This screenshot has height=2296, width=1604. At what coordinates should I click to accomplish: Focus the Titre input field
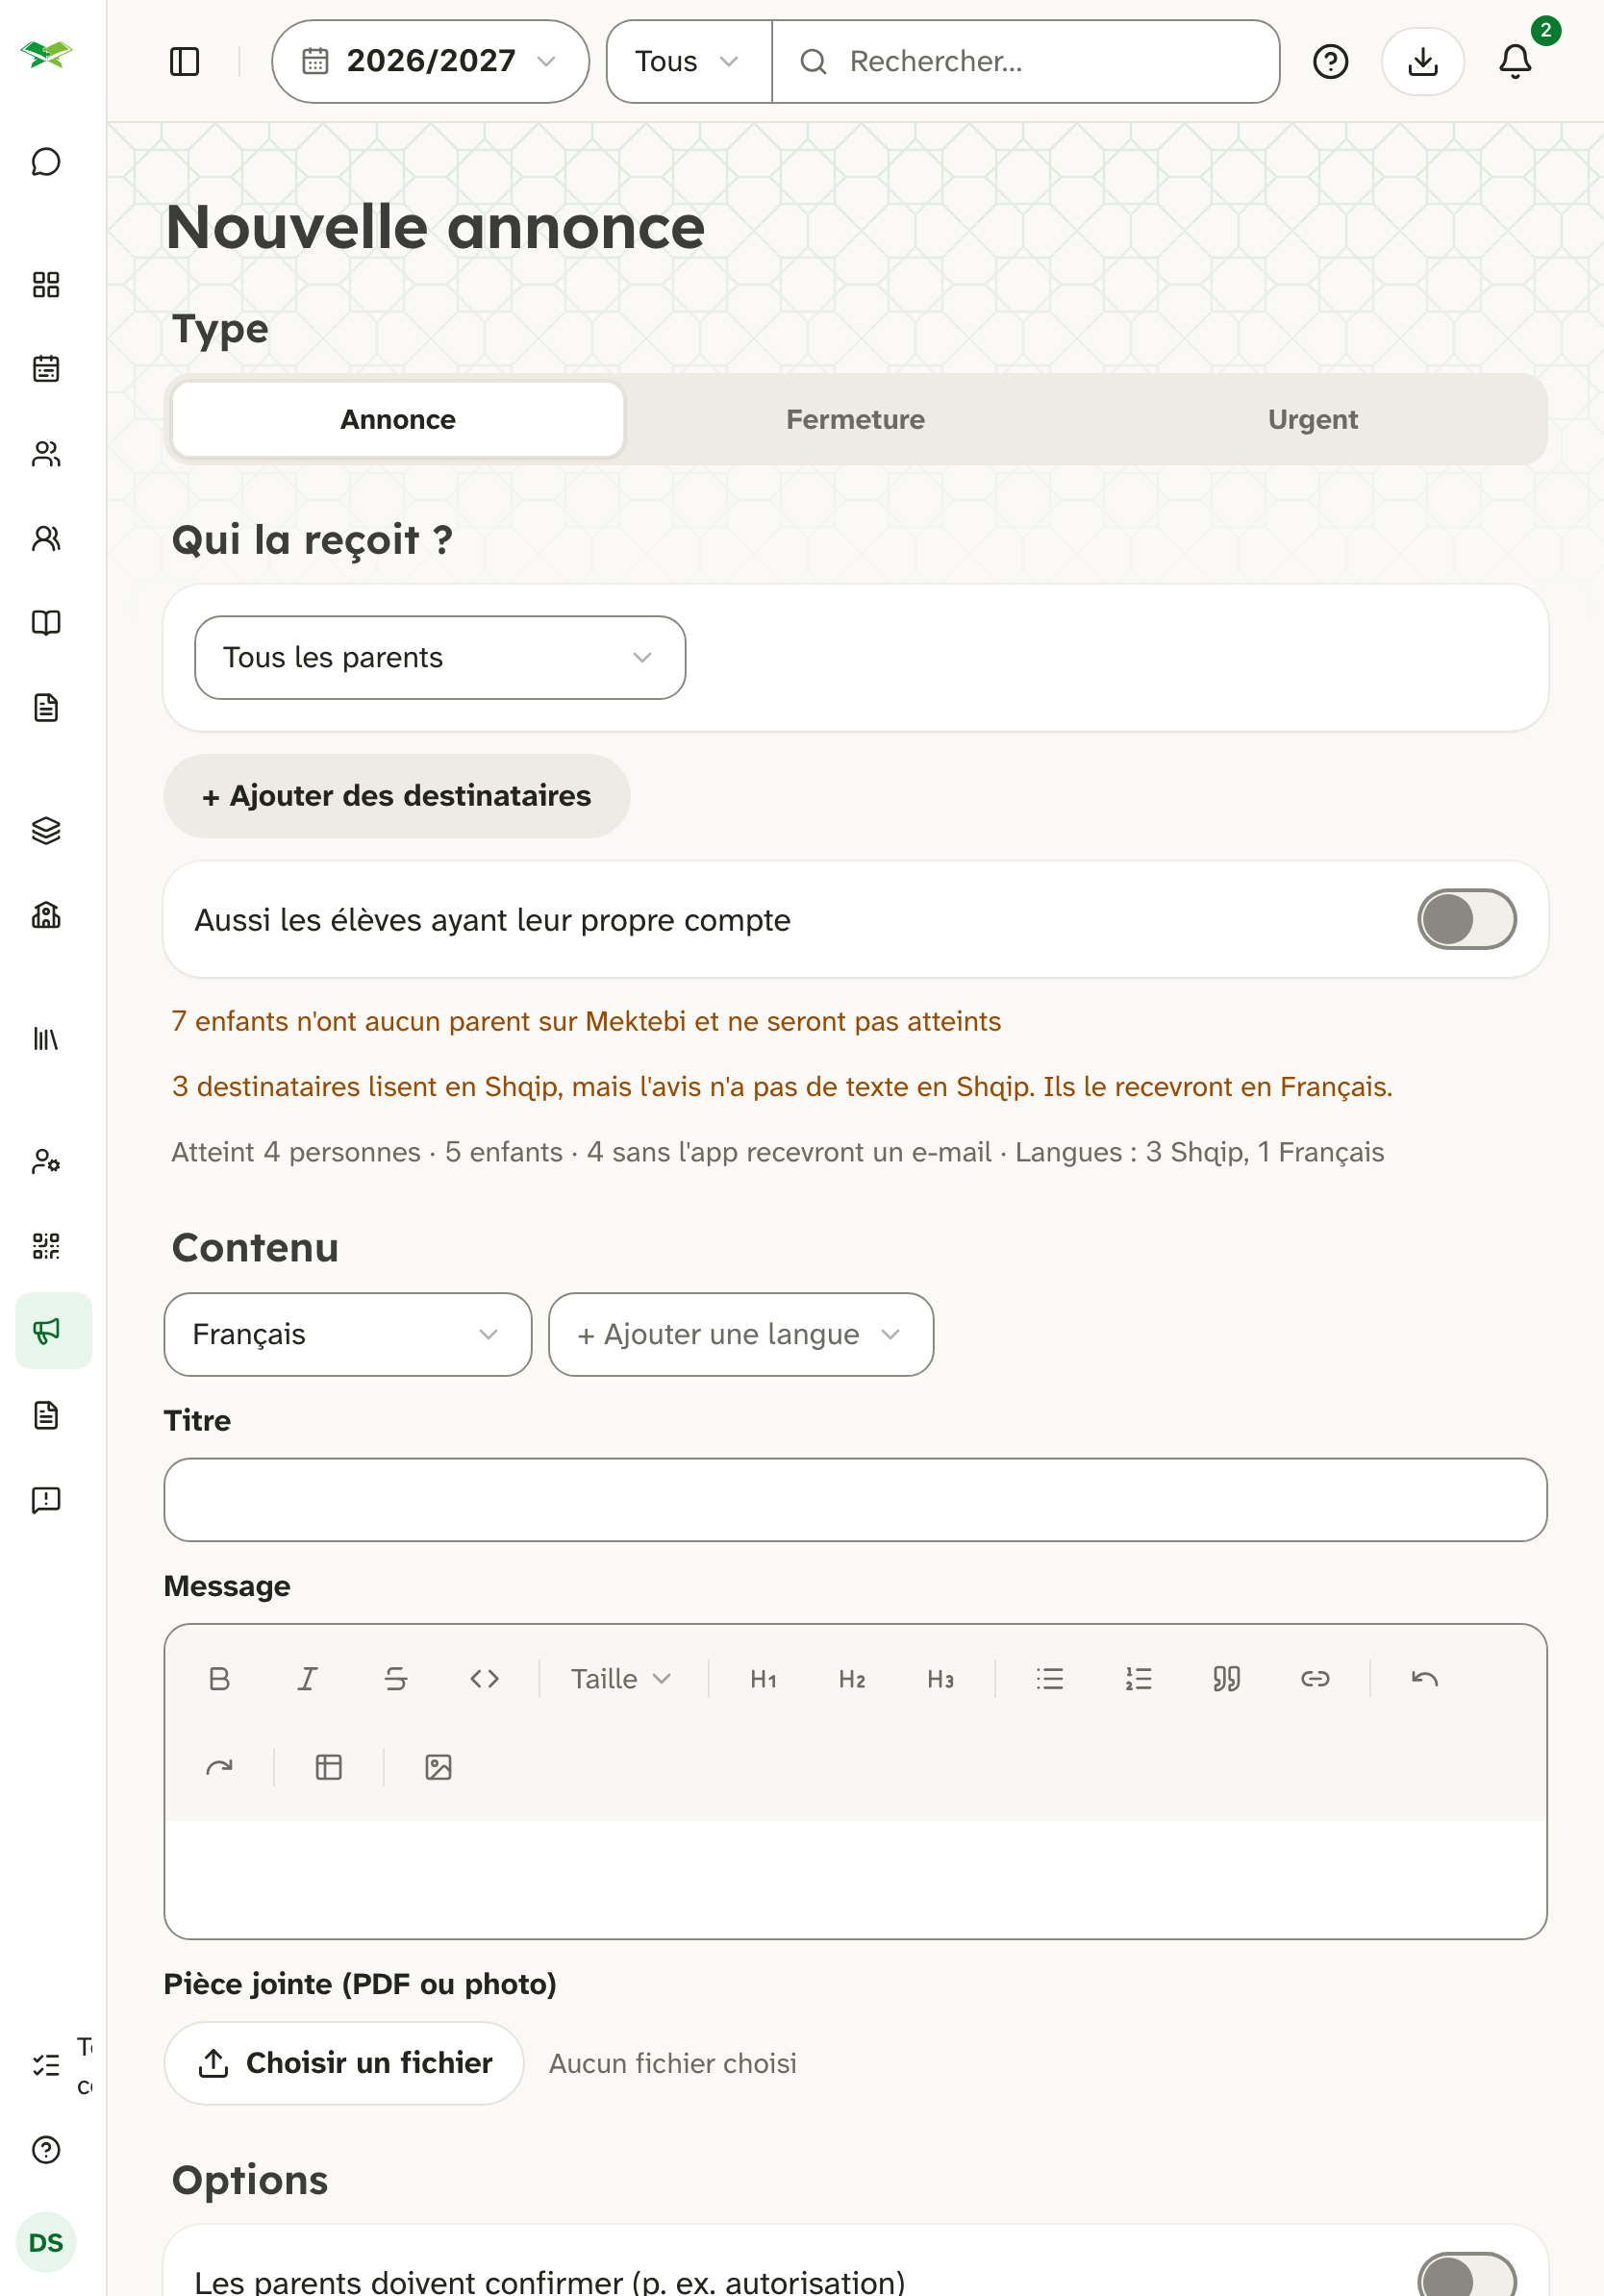point(855,1500)
